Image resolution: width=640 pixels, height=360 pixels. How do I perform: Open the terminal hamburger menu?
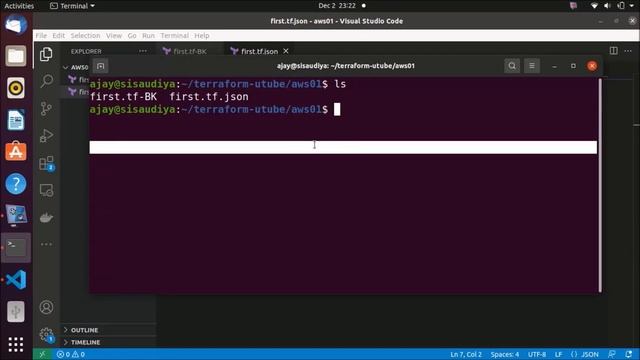[531, 66]
